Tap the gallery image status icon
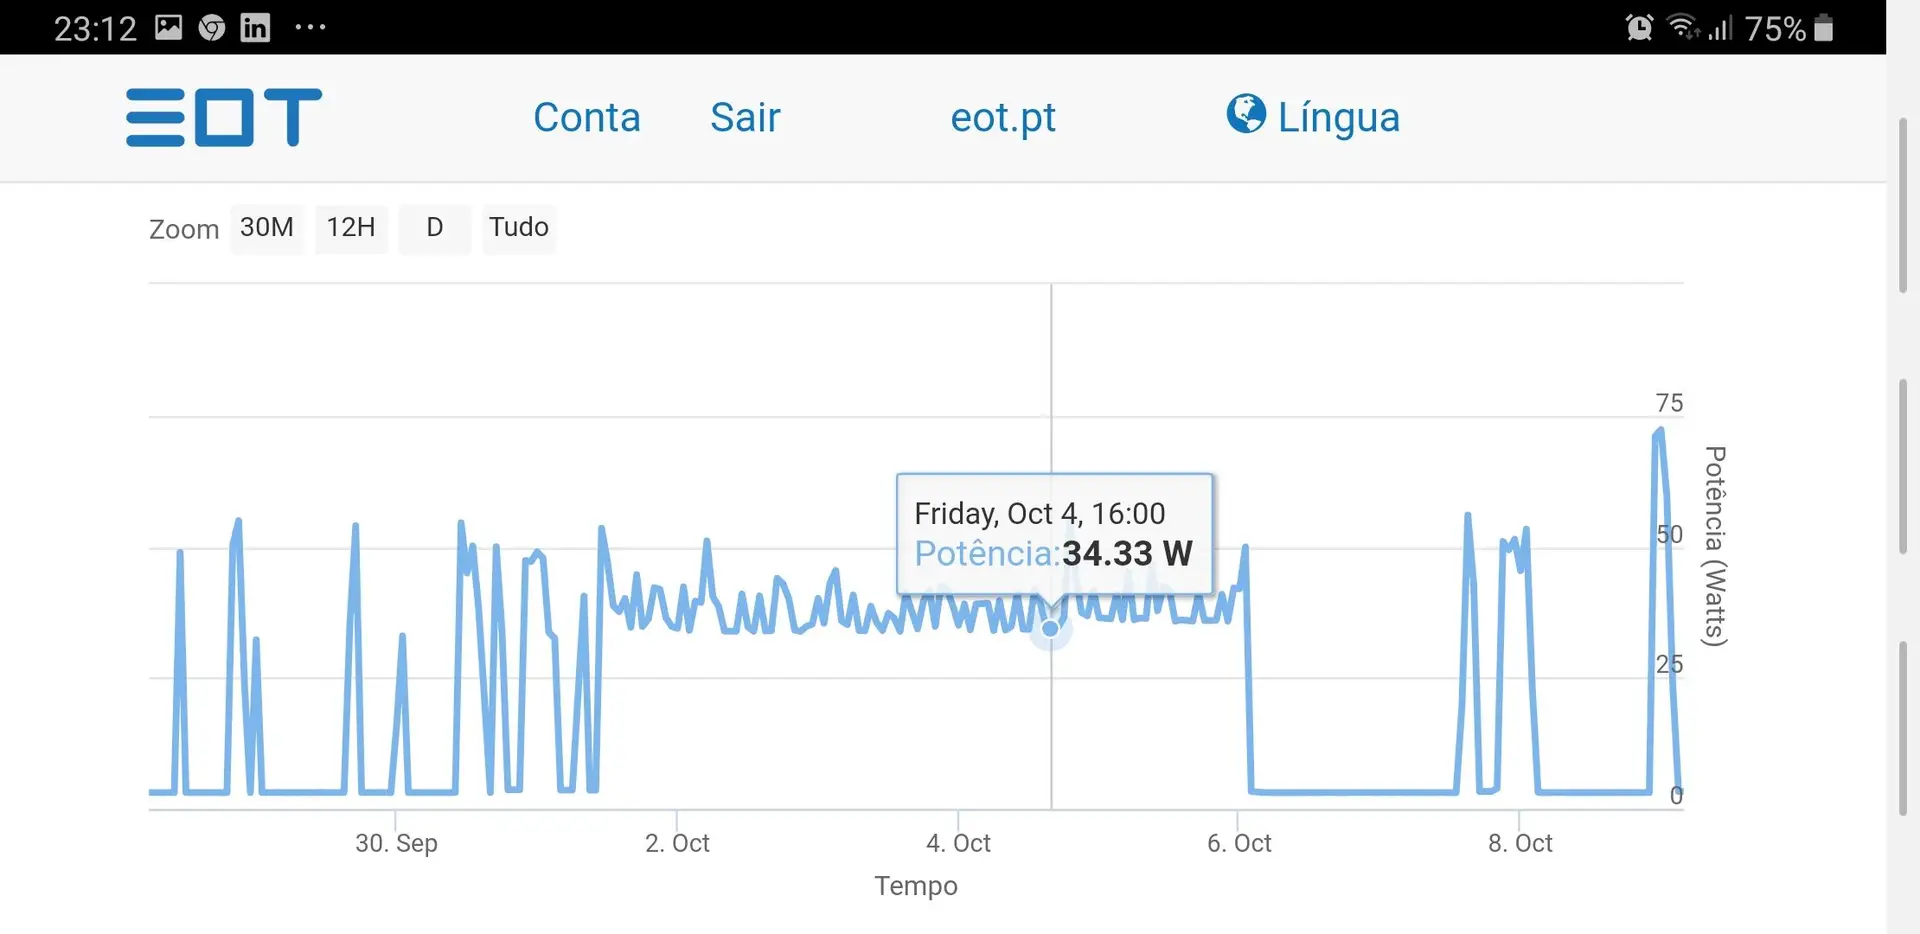This screenshot has height=934, width=1920. (169, 27)
